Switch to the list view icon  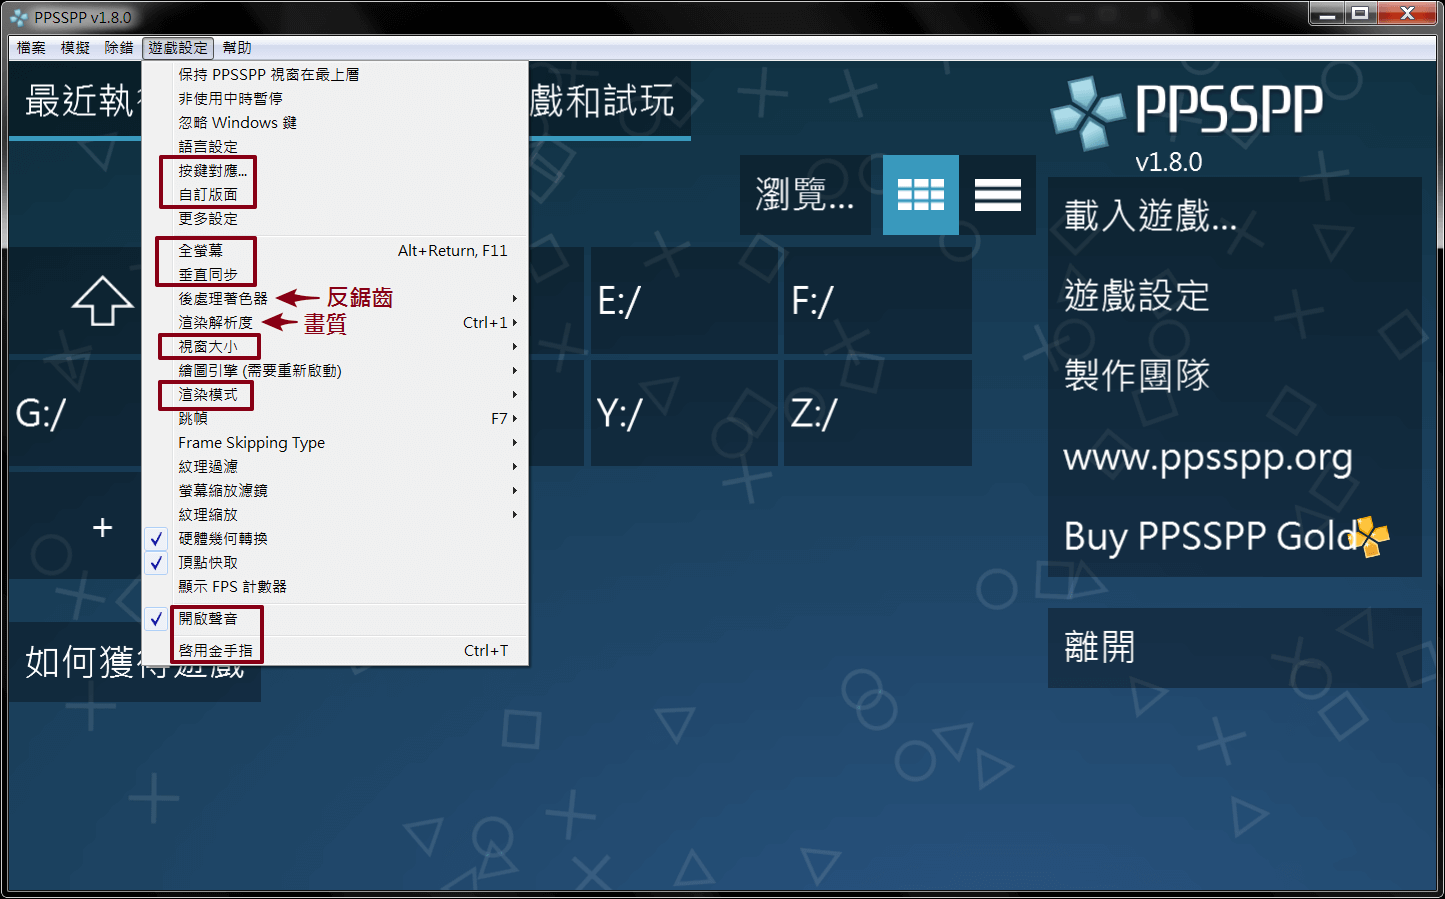tap(998, 194)
